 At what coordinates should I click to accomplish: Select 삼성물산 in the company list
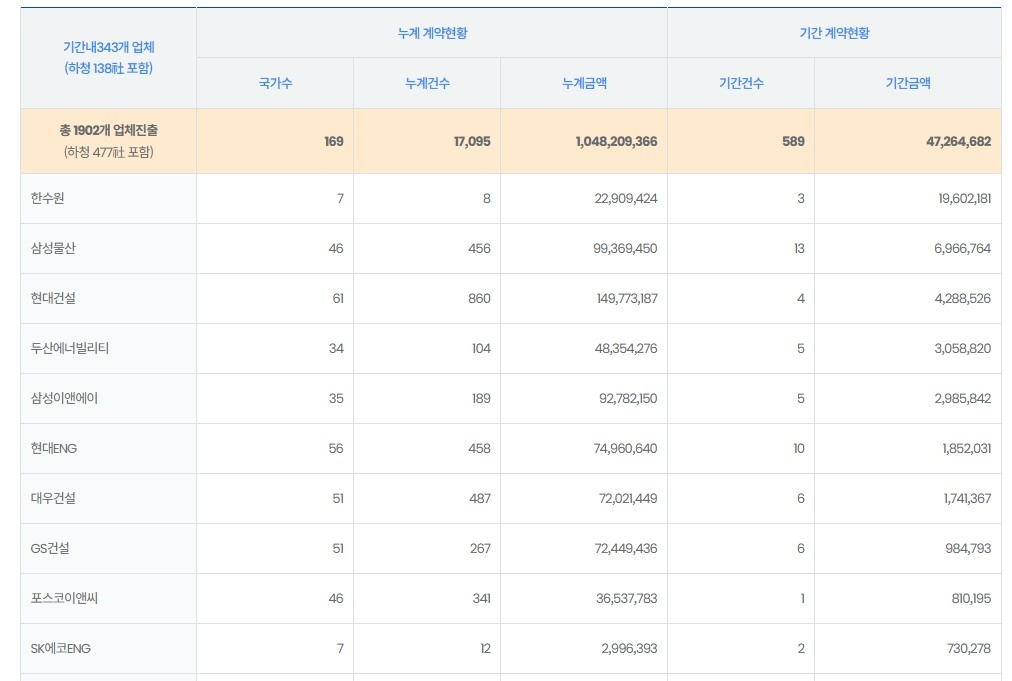point(53,249)
